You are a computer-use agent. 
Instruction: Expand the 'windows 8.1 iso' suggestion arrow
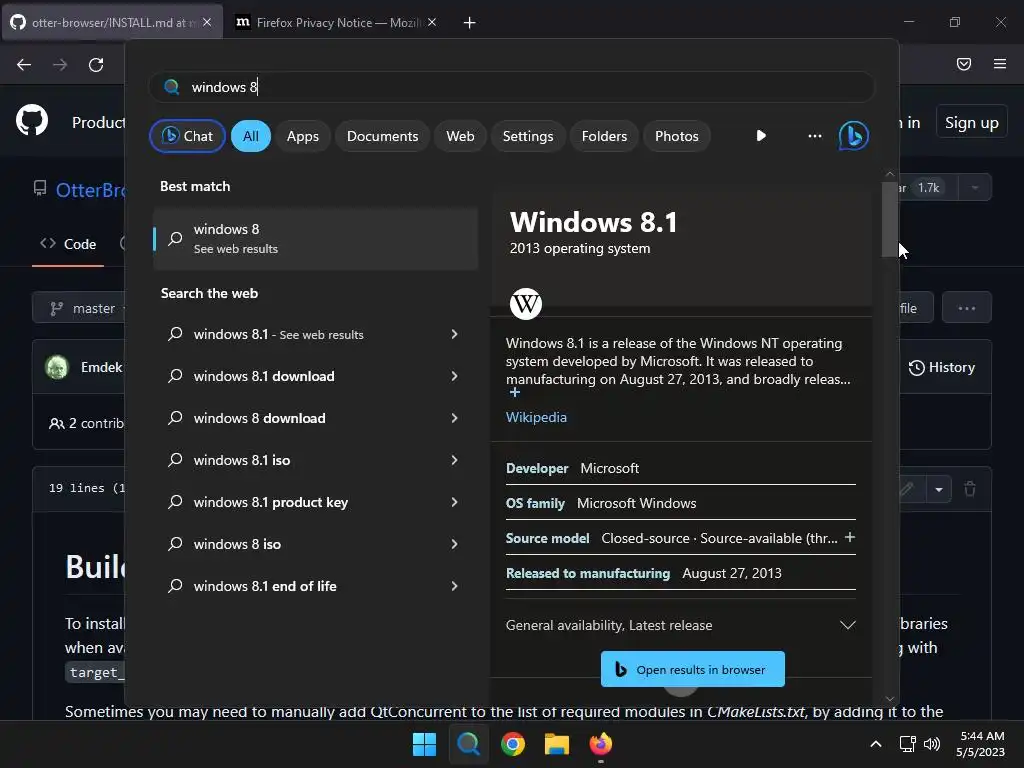(455, 460)
